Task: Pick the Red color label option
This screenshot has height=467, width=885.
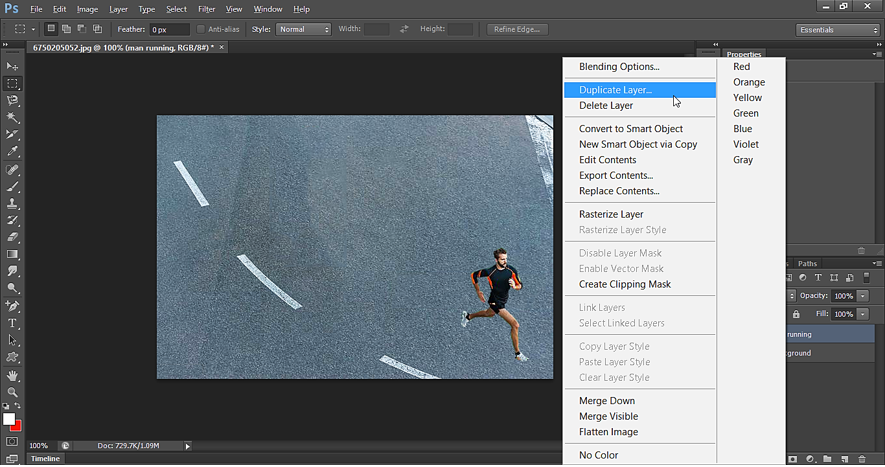Action: (x=741, y=67)
